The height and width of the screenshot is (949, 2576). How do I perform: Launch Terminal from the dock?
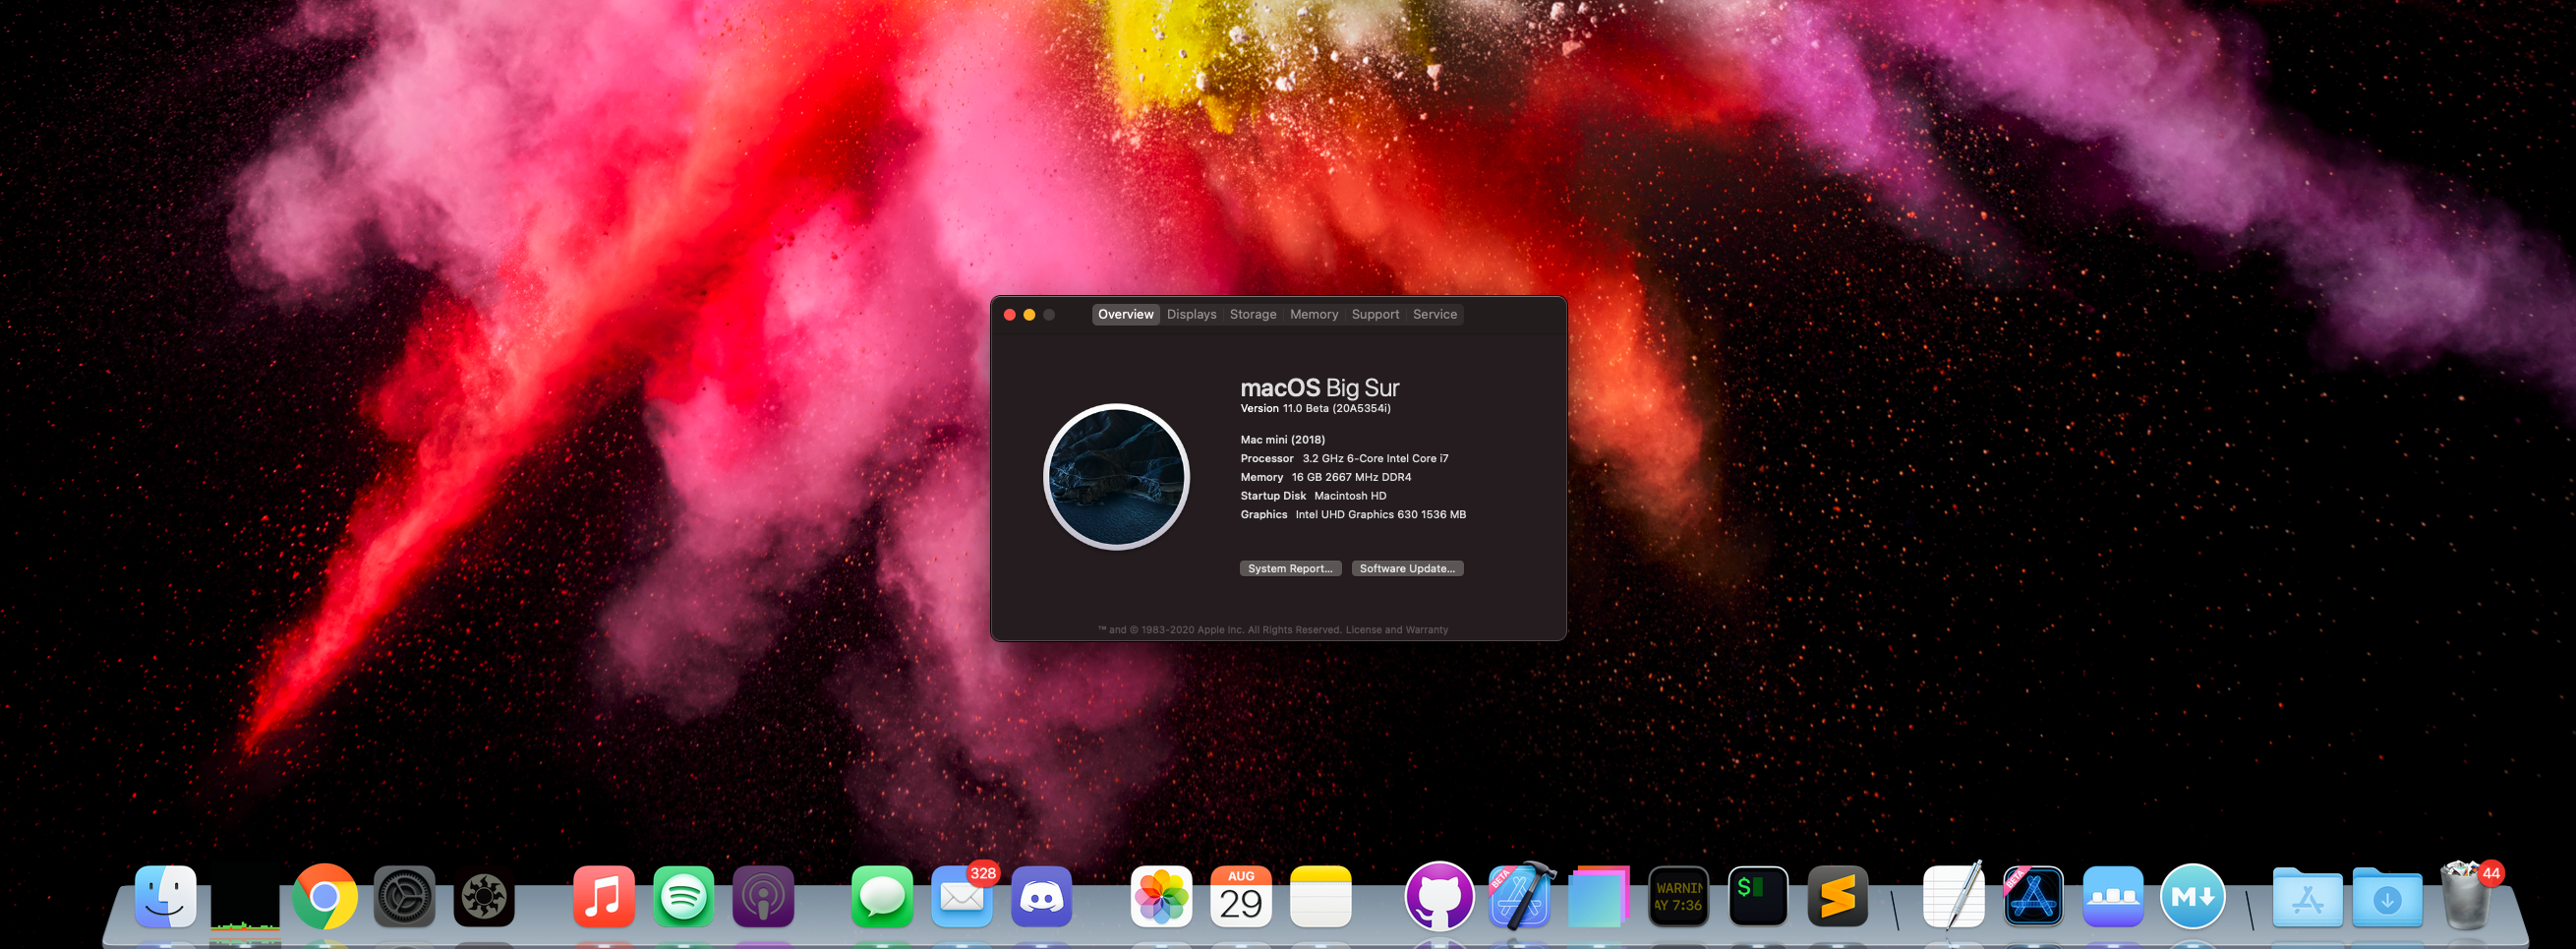pyautogui.click(x=1758, y=896)
